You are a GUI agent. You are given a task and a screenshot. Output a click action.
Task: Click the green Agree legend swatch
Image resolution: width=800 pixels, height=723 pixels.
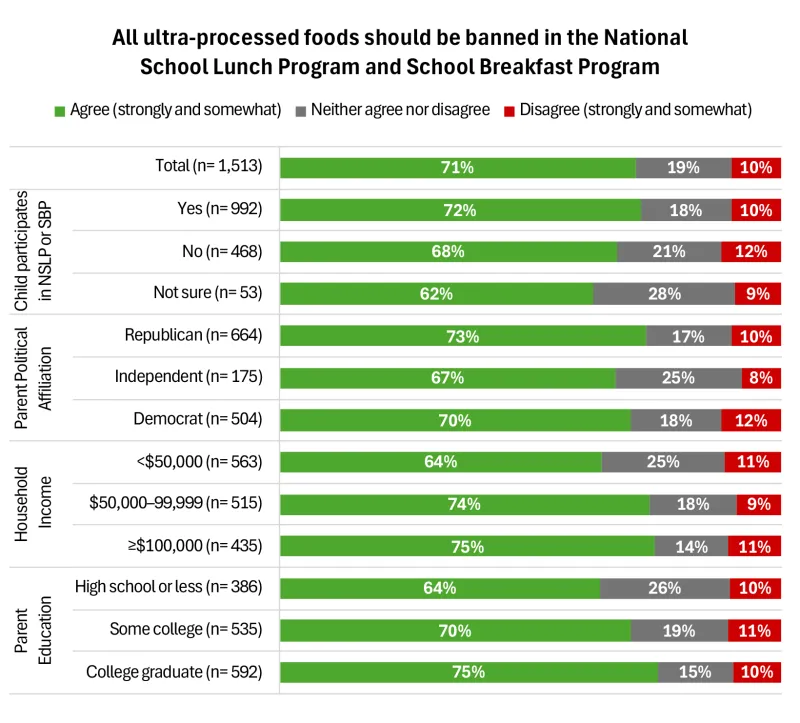click(x=60, y=109)
